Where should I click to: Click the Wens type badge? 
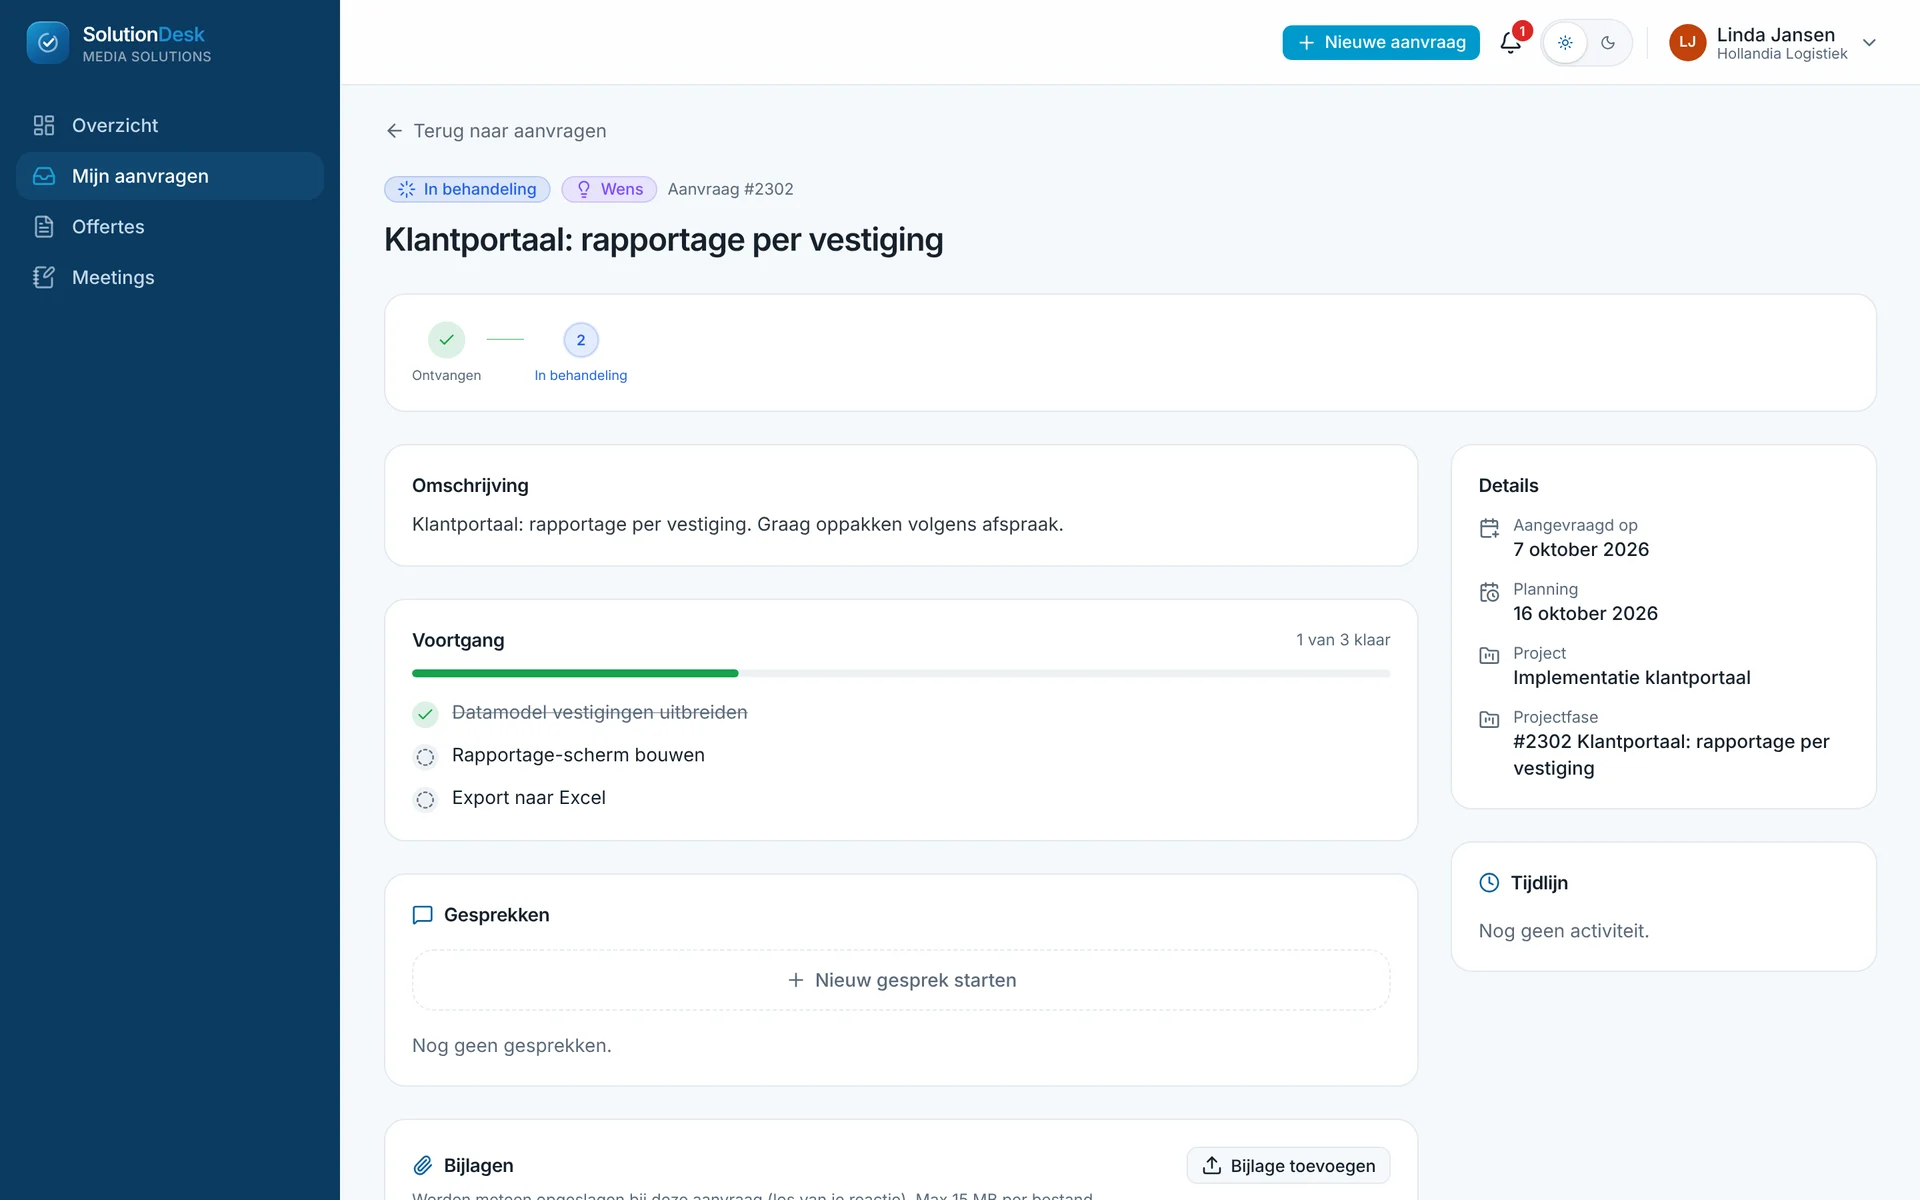(x=609, y=189)
